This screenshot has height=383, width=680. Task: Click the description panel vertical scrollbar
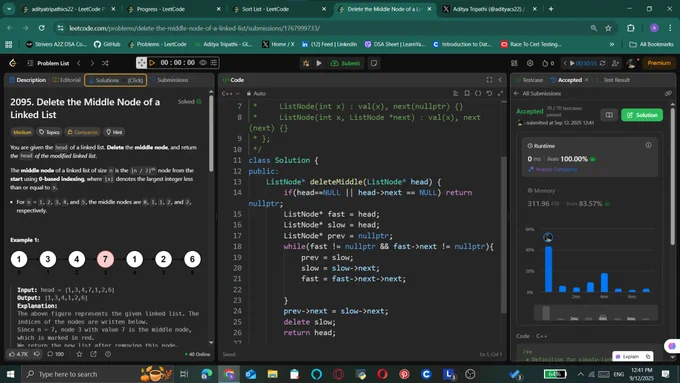[x=211, y=132]
